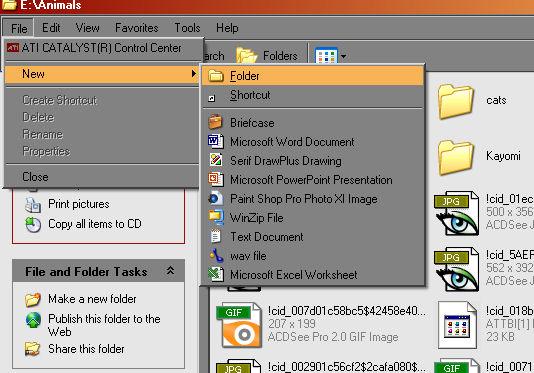534x373 pixels.
Task: Select the !cid_5AEF JPG file icon
Action: (456, 269)
